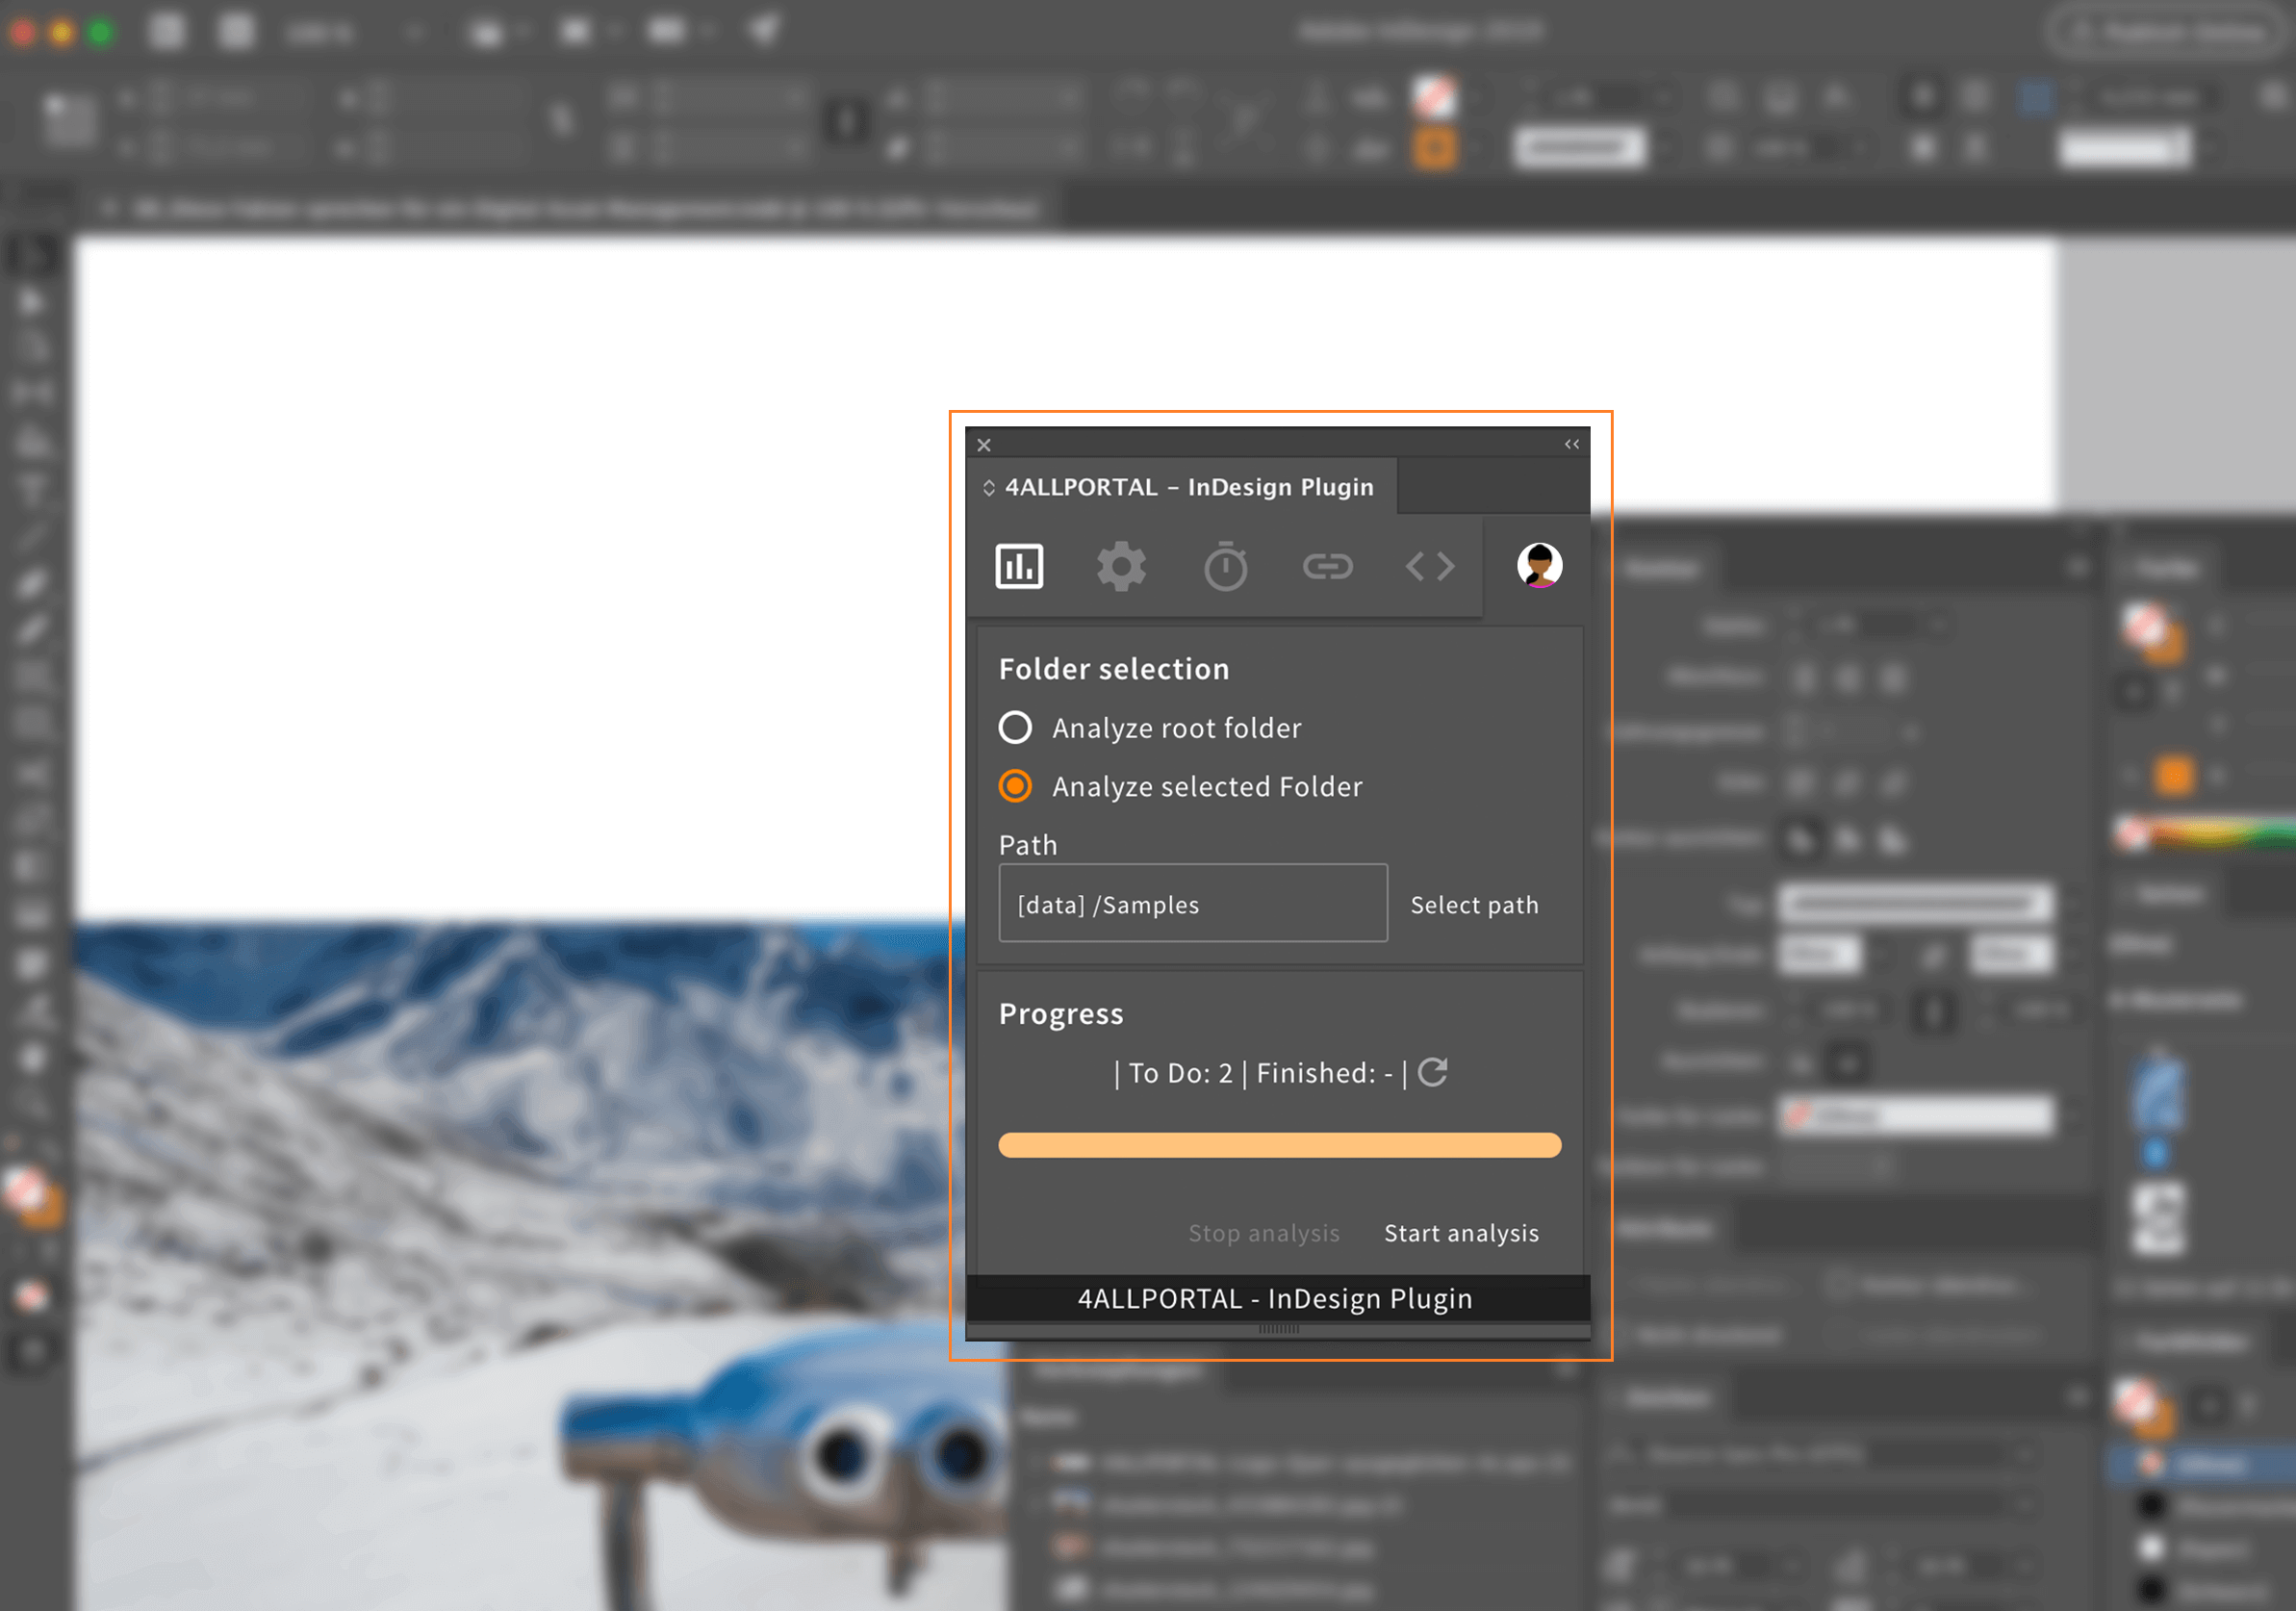Click the To Do: 2 status text
The width and height of the screenshot is (2296, 1611).
(x=1180, y=1073)
